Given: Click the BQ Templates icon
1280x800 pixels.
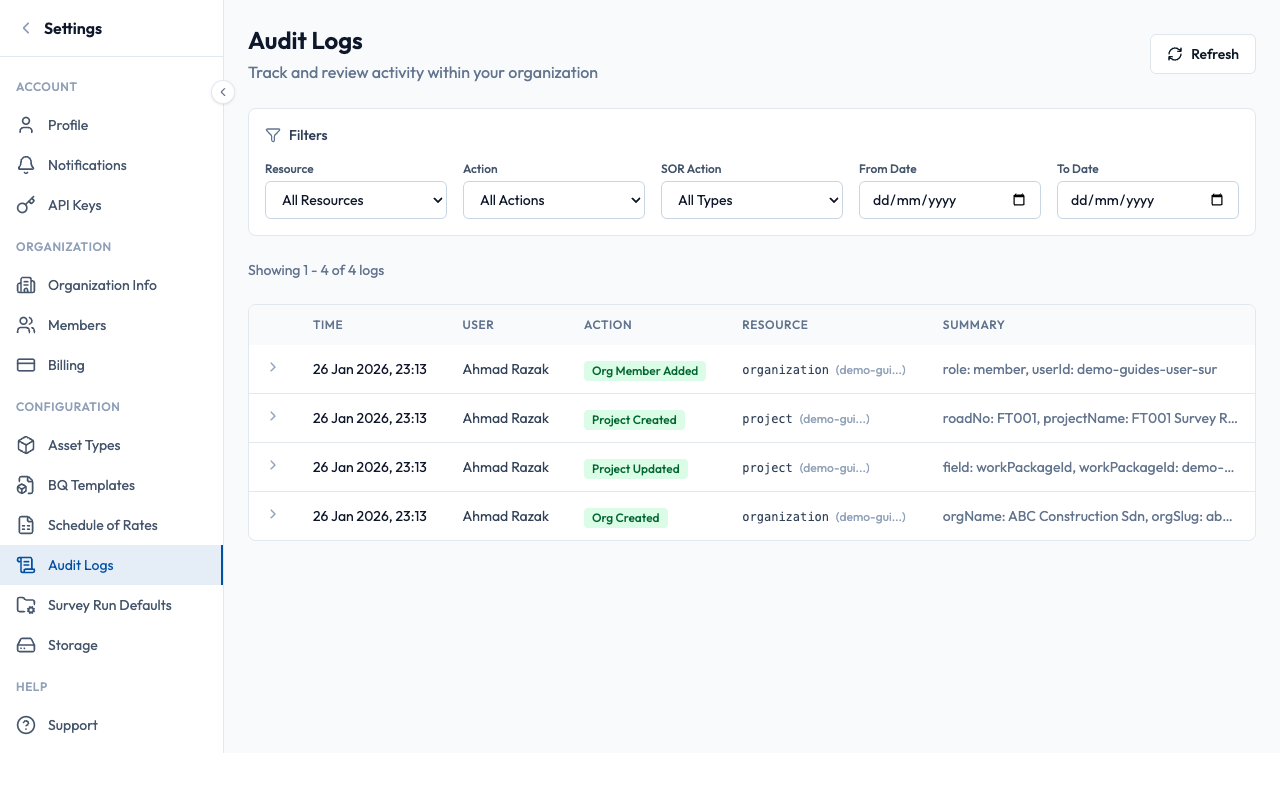Looking at the screenshot, I should coord(25,484).
